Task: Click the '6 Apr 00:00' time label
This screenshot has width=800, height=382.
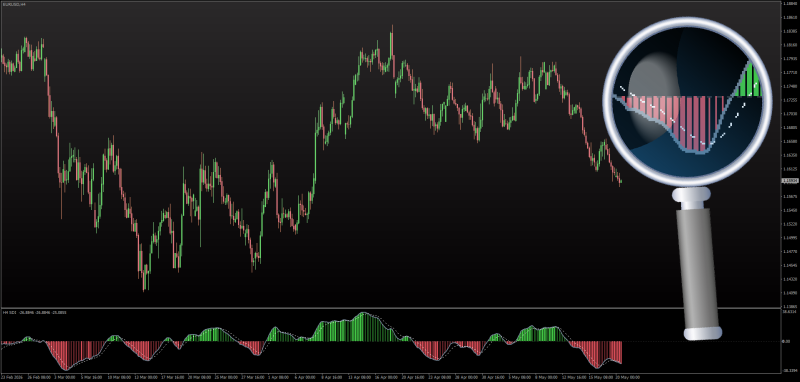Action: (x=304, y=378)
